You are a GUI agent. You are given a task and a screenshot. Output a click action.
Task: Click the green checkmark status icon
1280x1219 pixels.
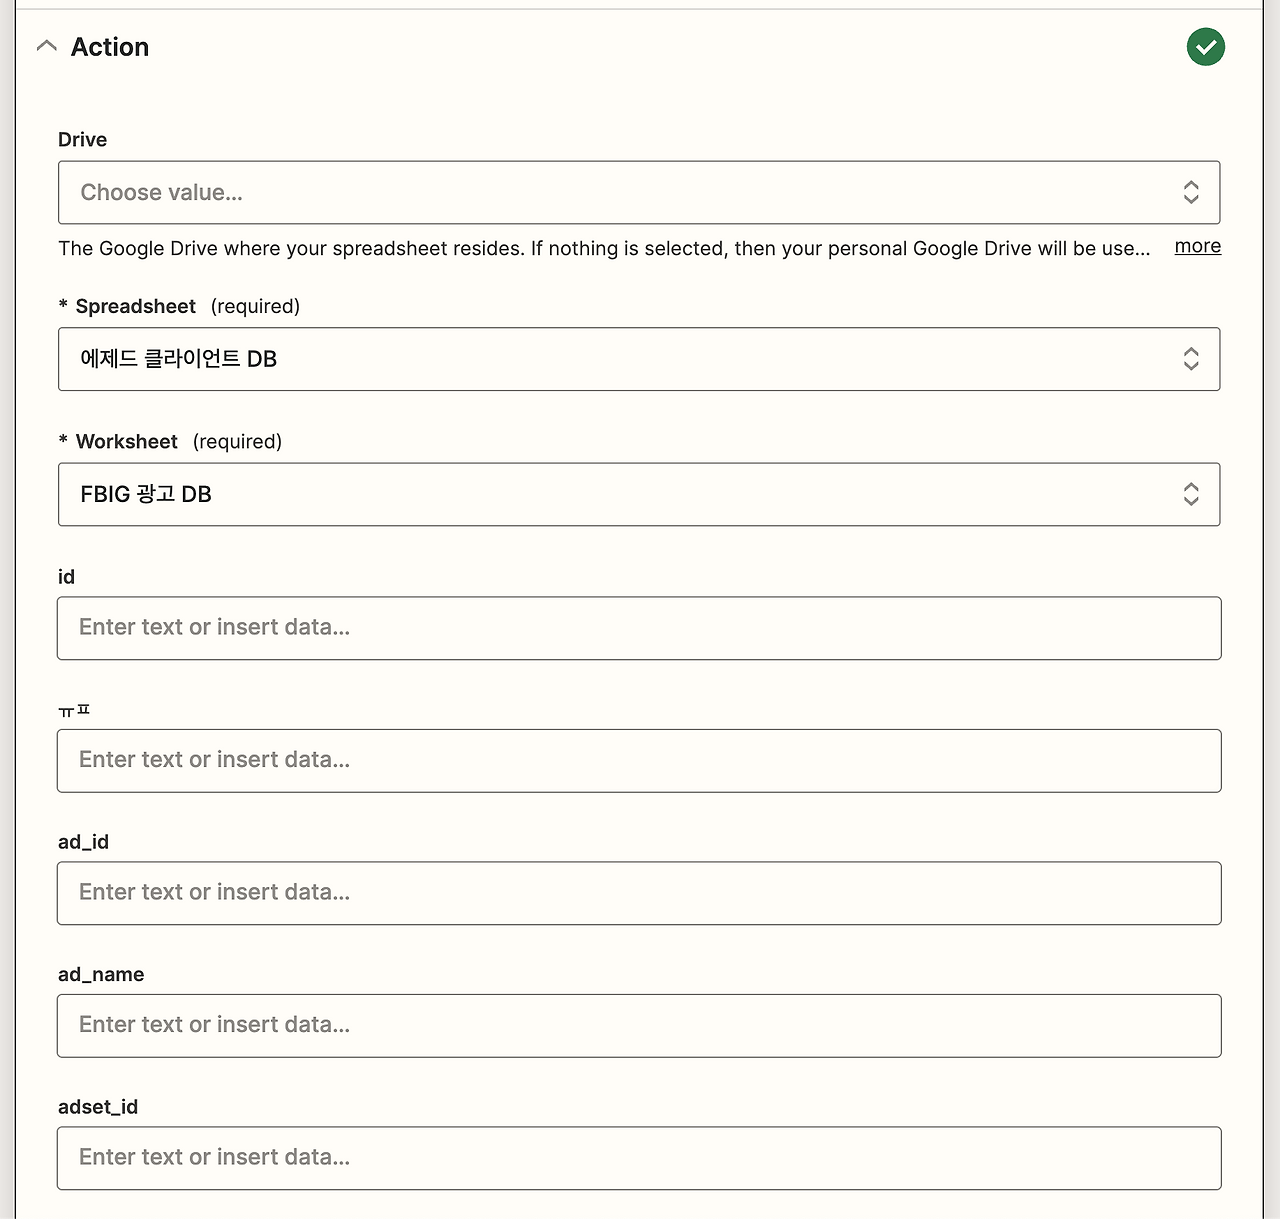tap(1205, 47)
